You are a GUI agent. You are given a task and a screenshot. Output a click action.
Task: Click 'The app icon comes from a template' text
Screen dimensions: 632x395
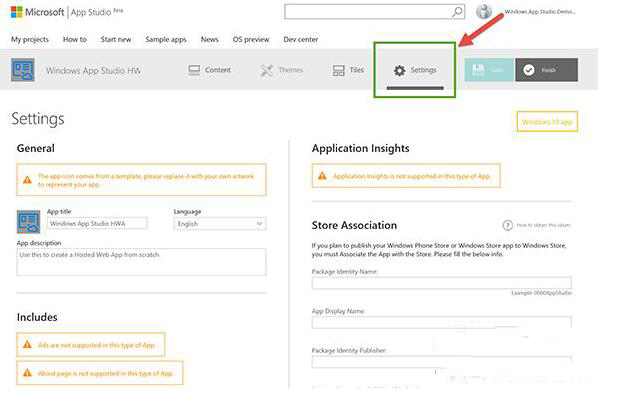pyautogui.click(x=146, y=180)
